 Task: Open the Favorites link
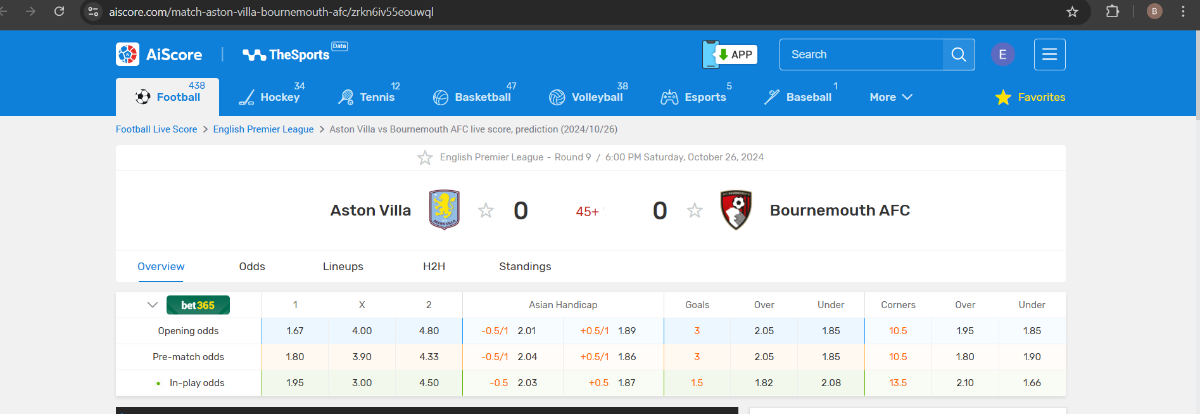(x=1030, y=97)
